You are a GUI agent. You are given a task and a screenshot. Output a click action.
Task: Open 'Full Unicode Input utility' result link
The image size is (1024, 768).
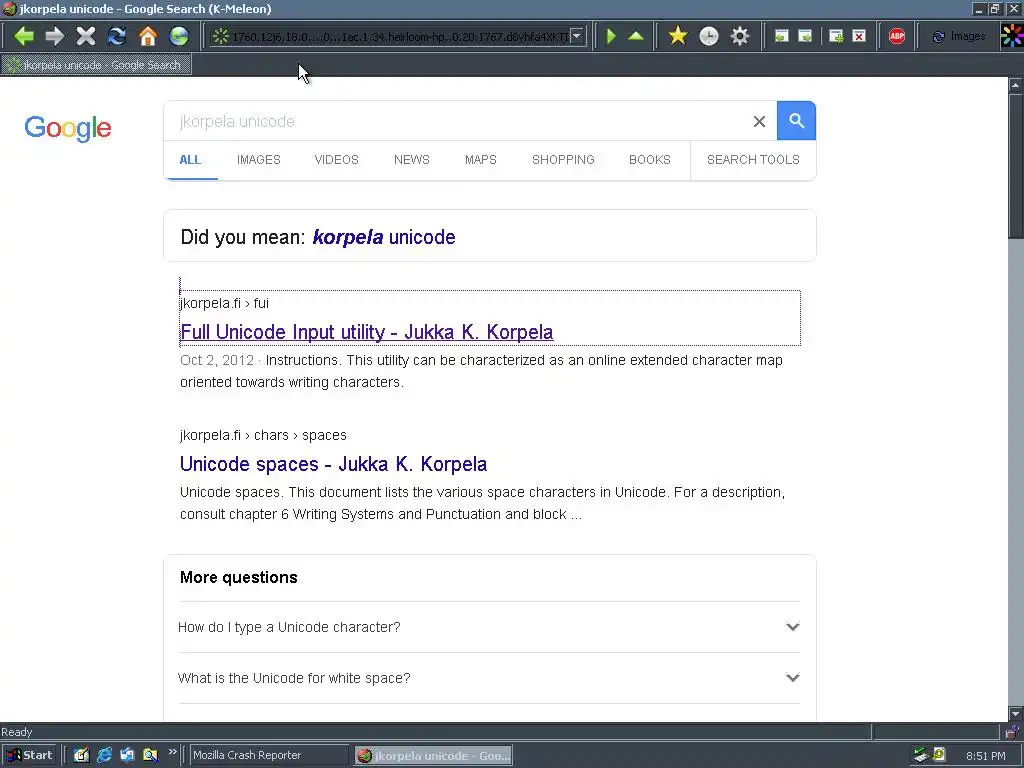[x=366, y=332]
